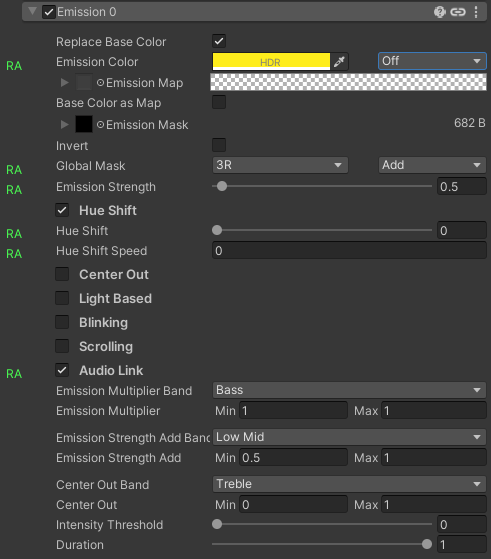The width and height of the screenshot is (491, 559).
Task: Uncheck Replace Base Color
Action: [x=219, y=41]
